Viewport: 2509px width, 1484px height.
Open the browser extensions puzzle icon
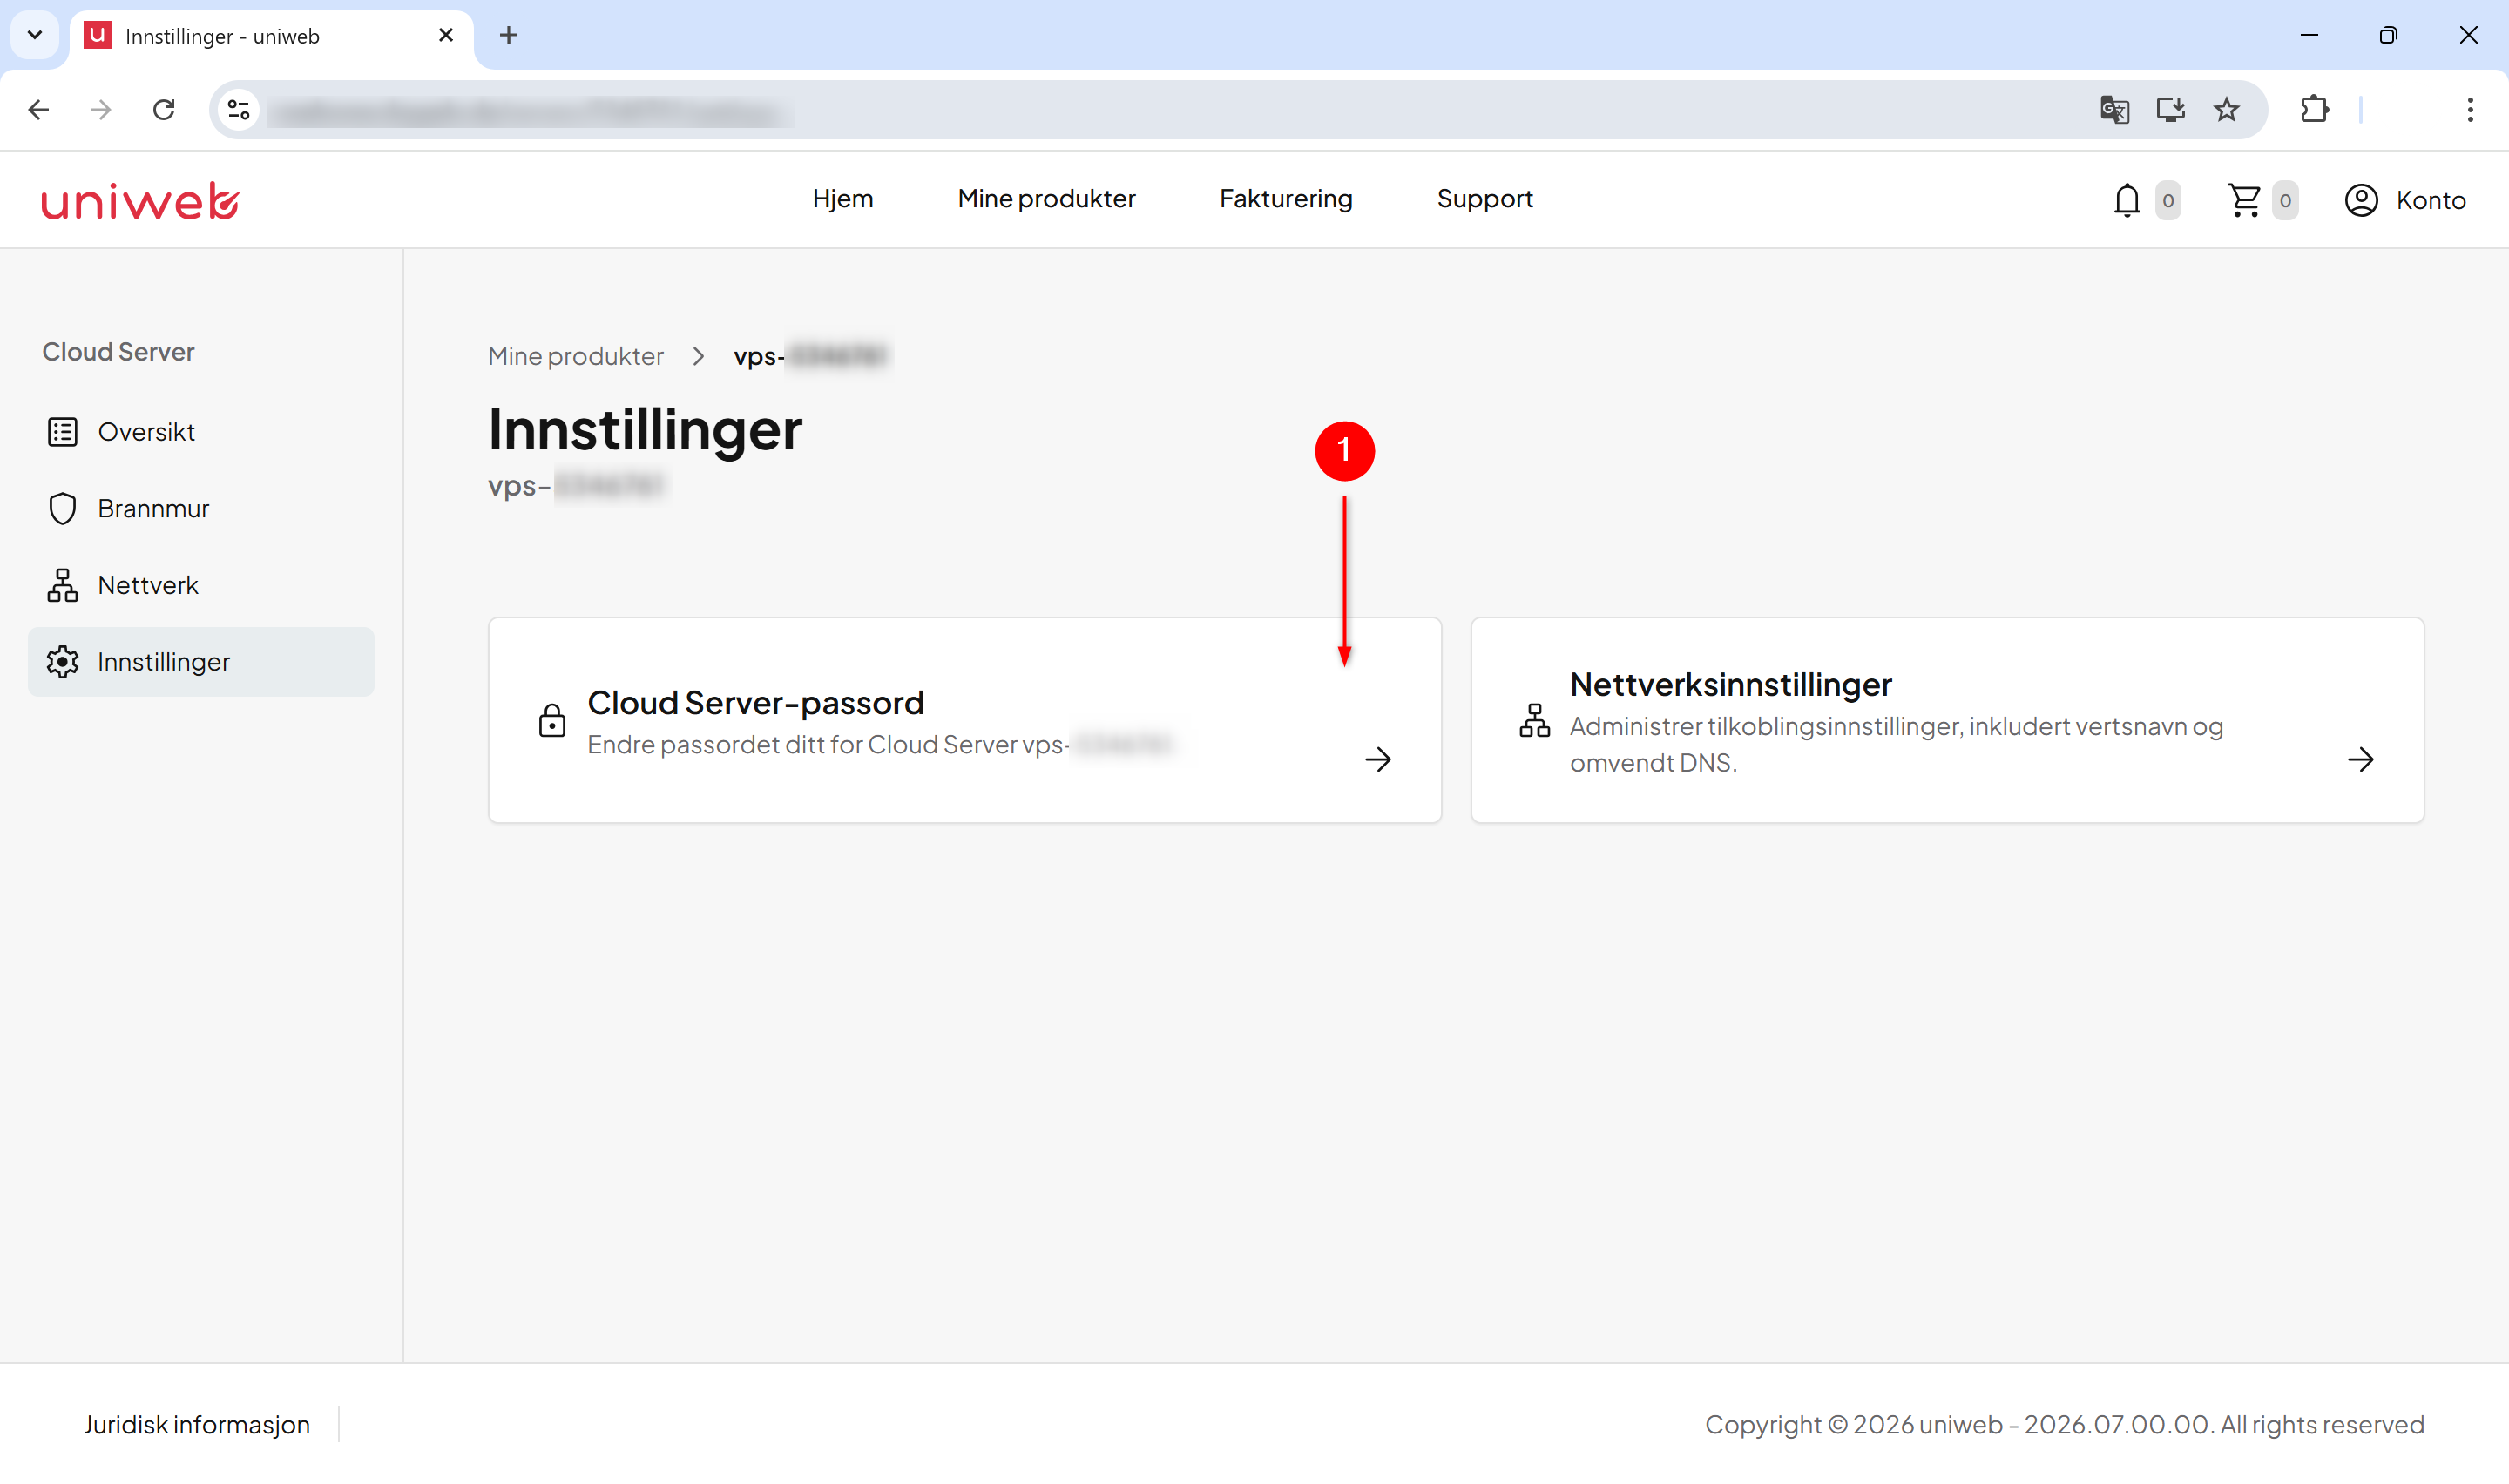pyautogui.click(x=2314, y=110)
